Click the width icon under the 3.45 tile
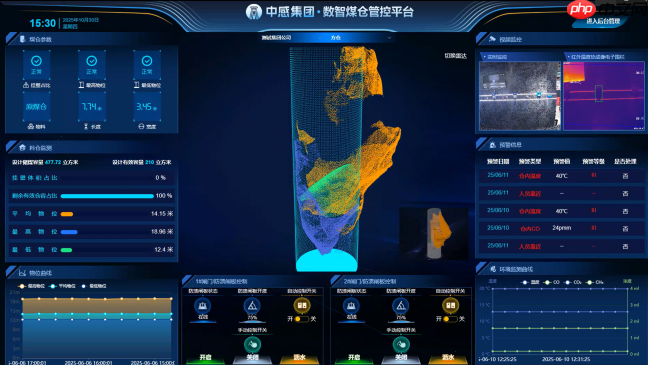The height and width of the screenshot is (365, 648). [x=141, y=126]
